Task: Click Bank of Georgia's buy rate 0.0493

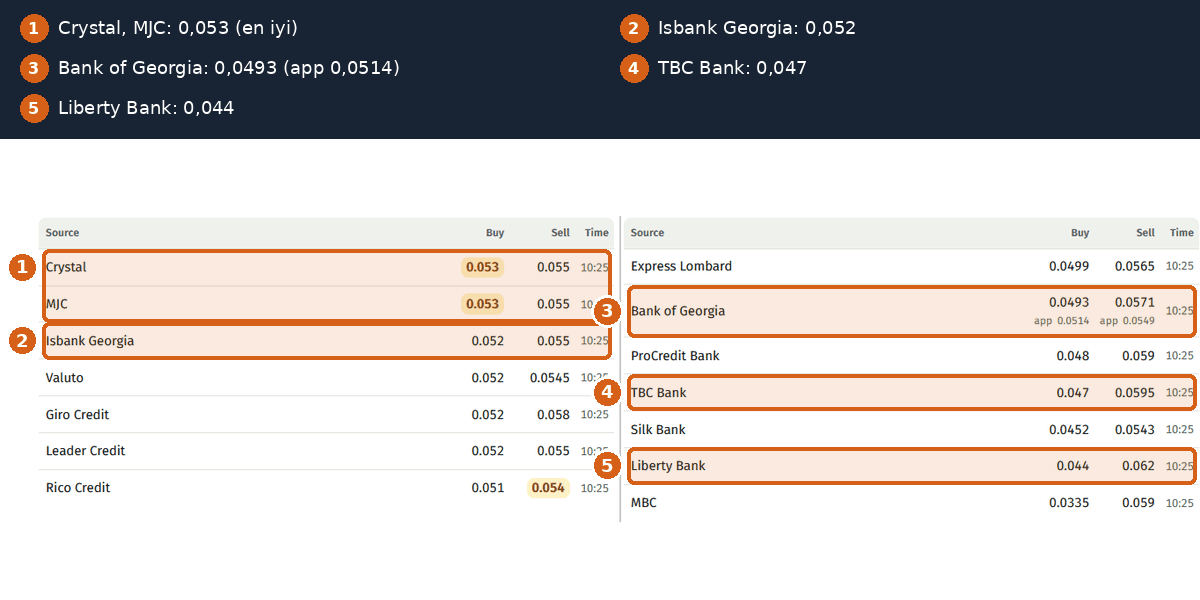Action: 1069,302
